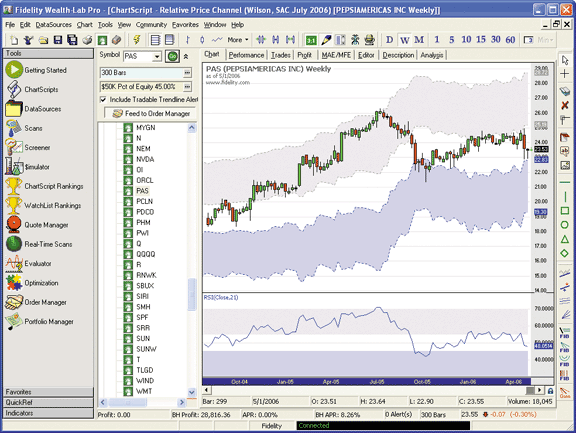
Task: Open Real-Time Scans
Action: 39,244
